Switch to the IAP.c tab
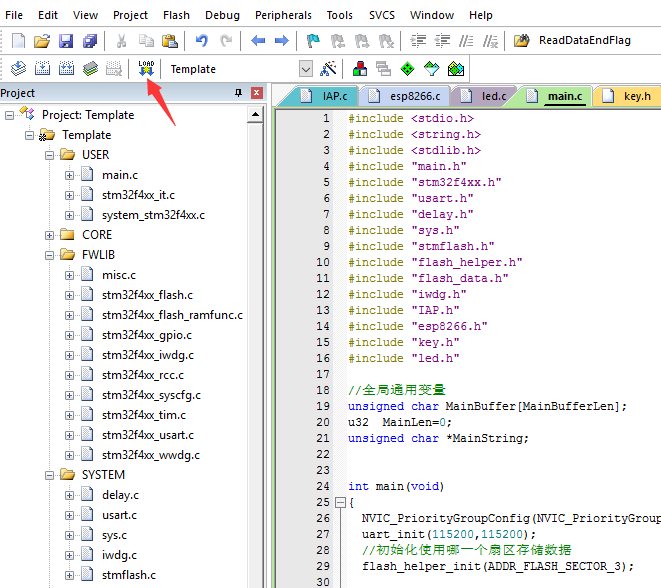This screenshot has width=661, height=588. click(335, 97)
